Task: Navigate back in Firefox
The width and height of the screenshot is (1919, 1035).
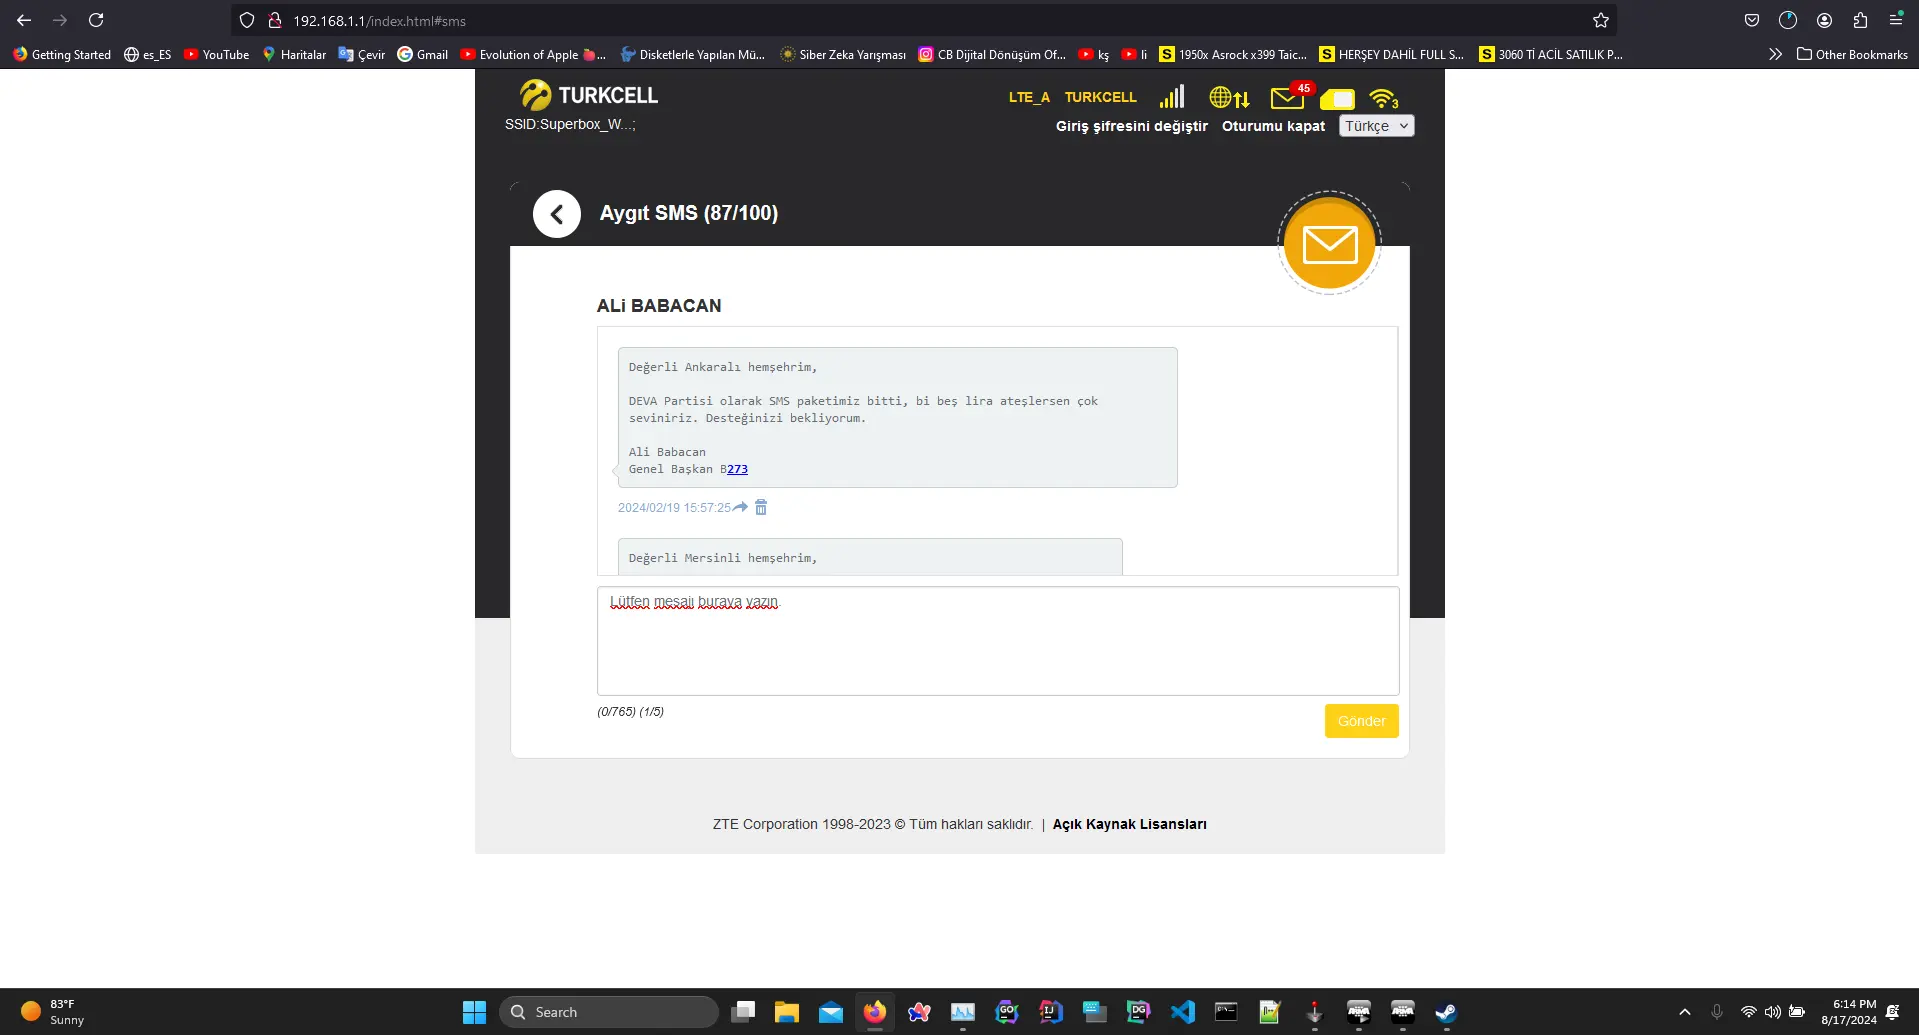Action: click(24, 20)
